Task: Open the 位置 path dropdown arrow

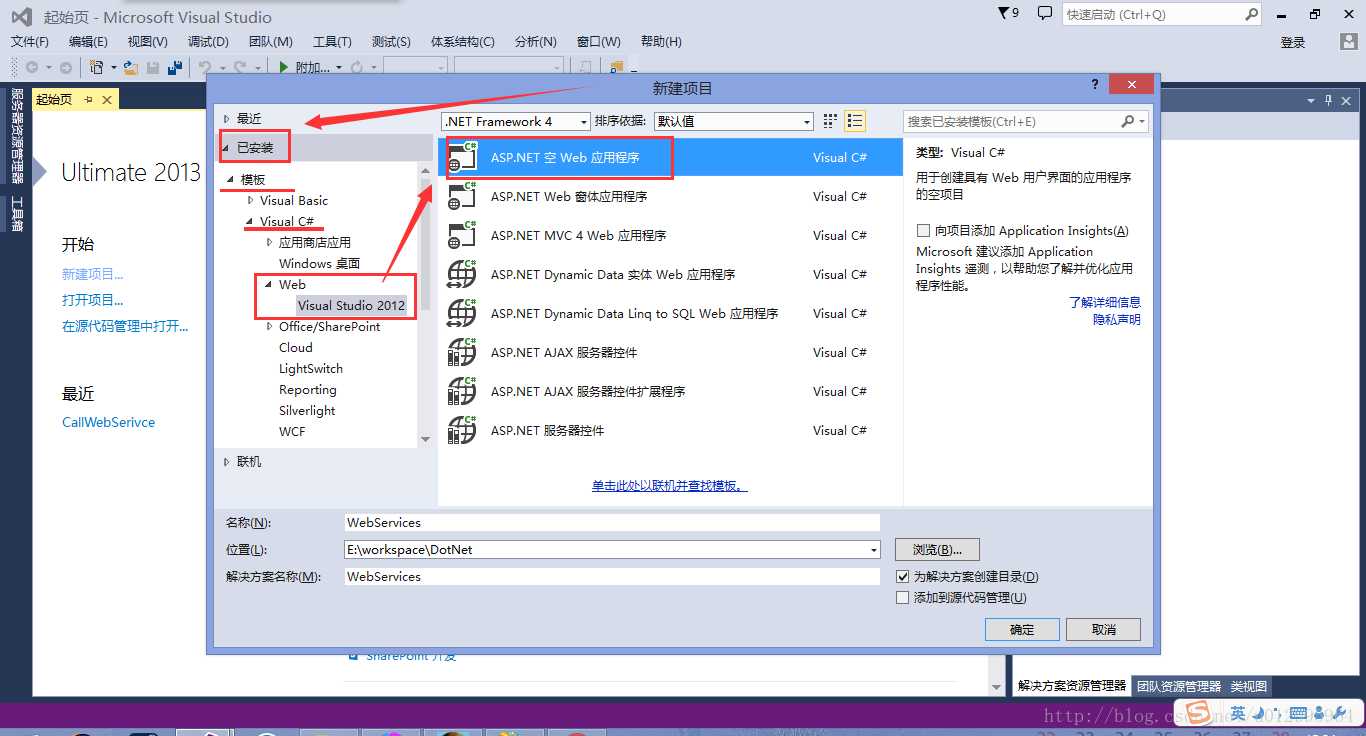Action: click(874, 550)
